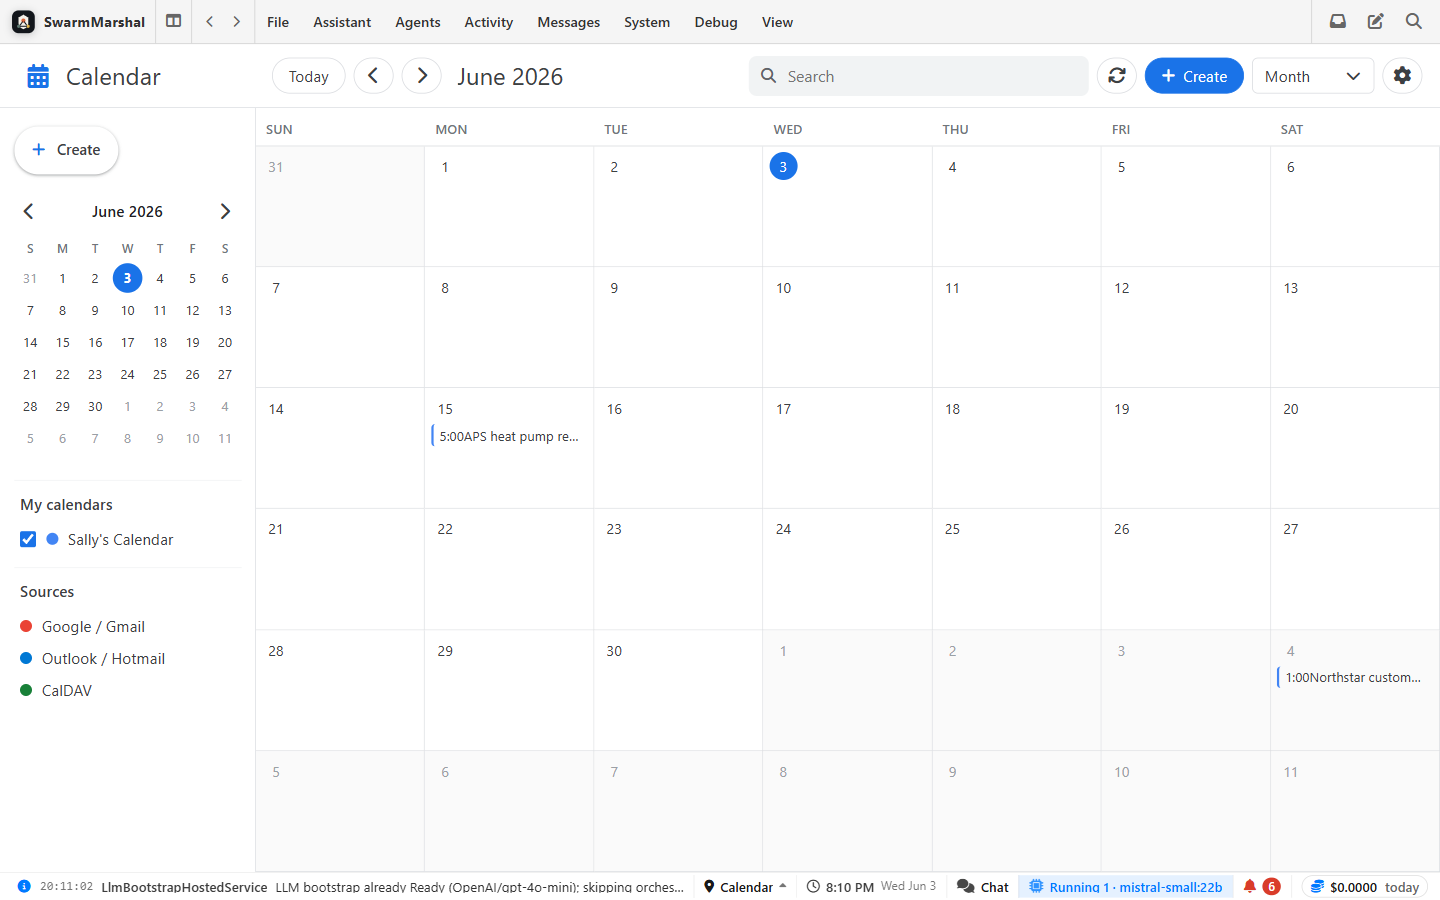Click the June 2026 heading text
This screenshot has width=1440, height=900.
(510, 76)
